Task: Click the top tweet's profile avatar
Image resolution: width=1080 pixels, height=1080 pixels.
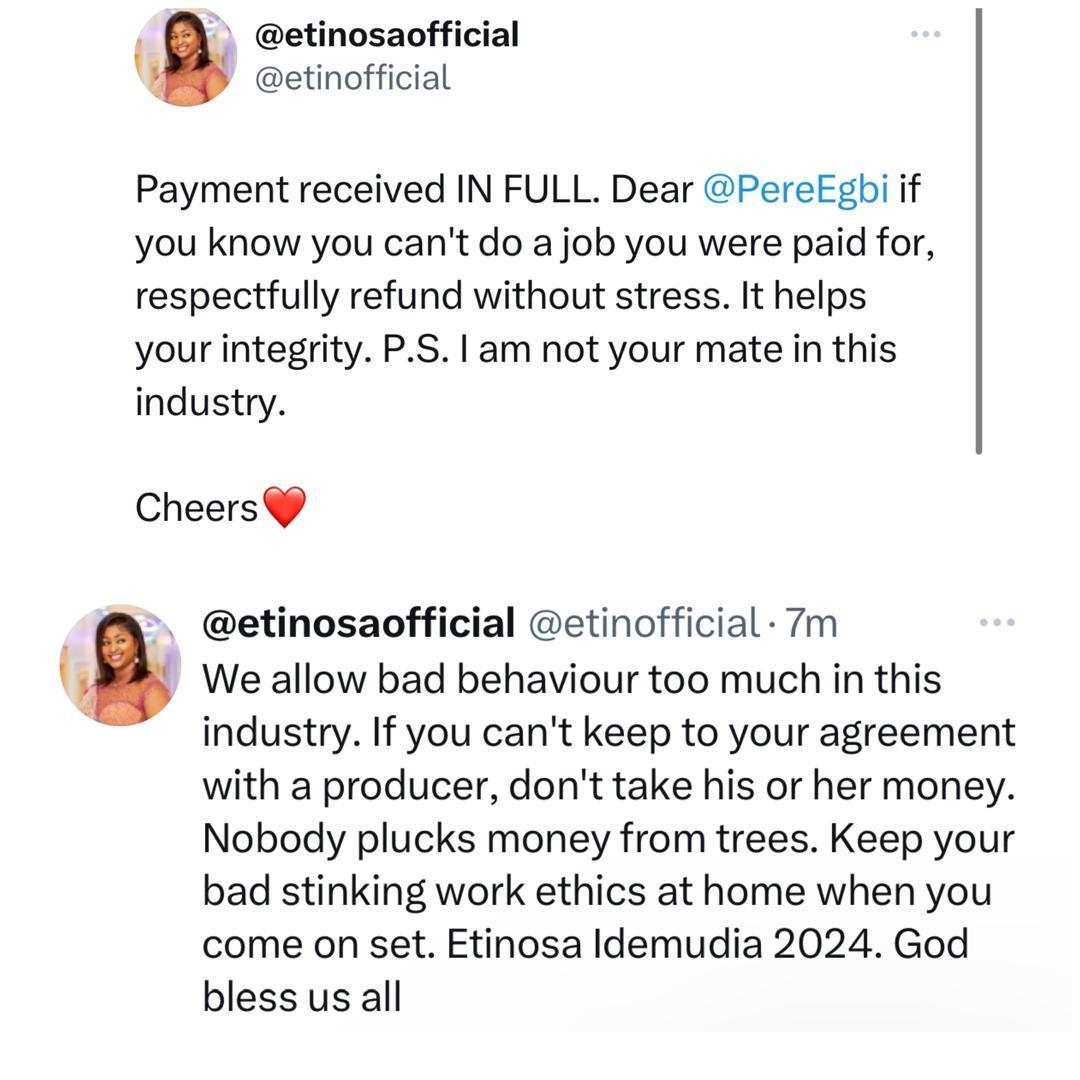Action: [186, 56]
